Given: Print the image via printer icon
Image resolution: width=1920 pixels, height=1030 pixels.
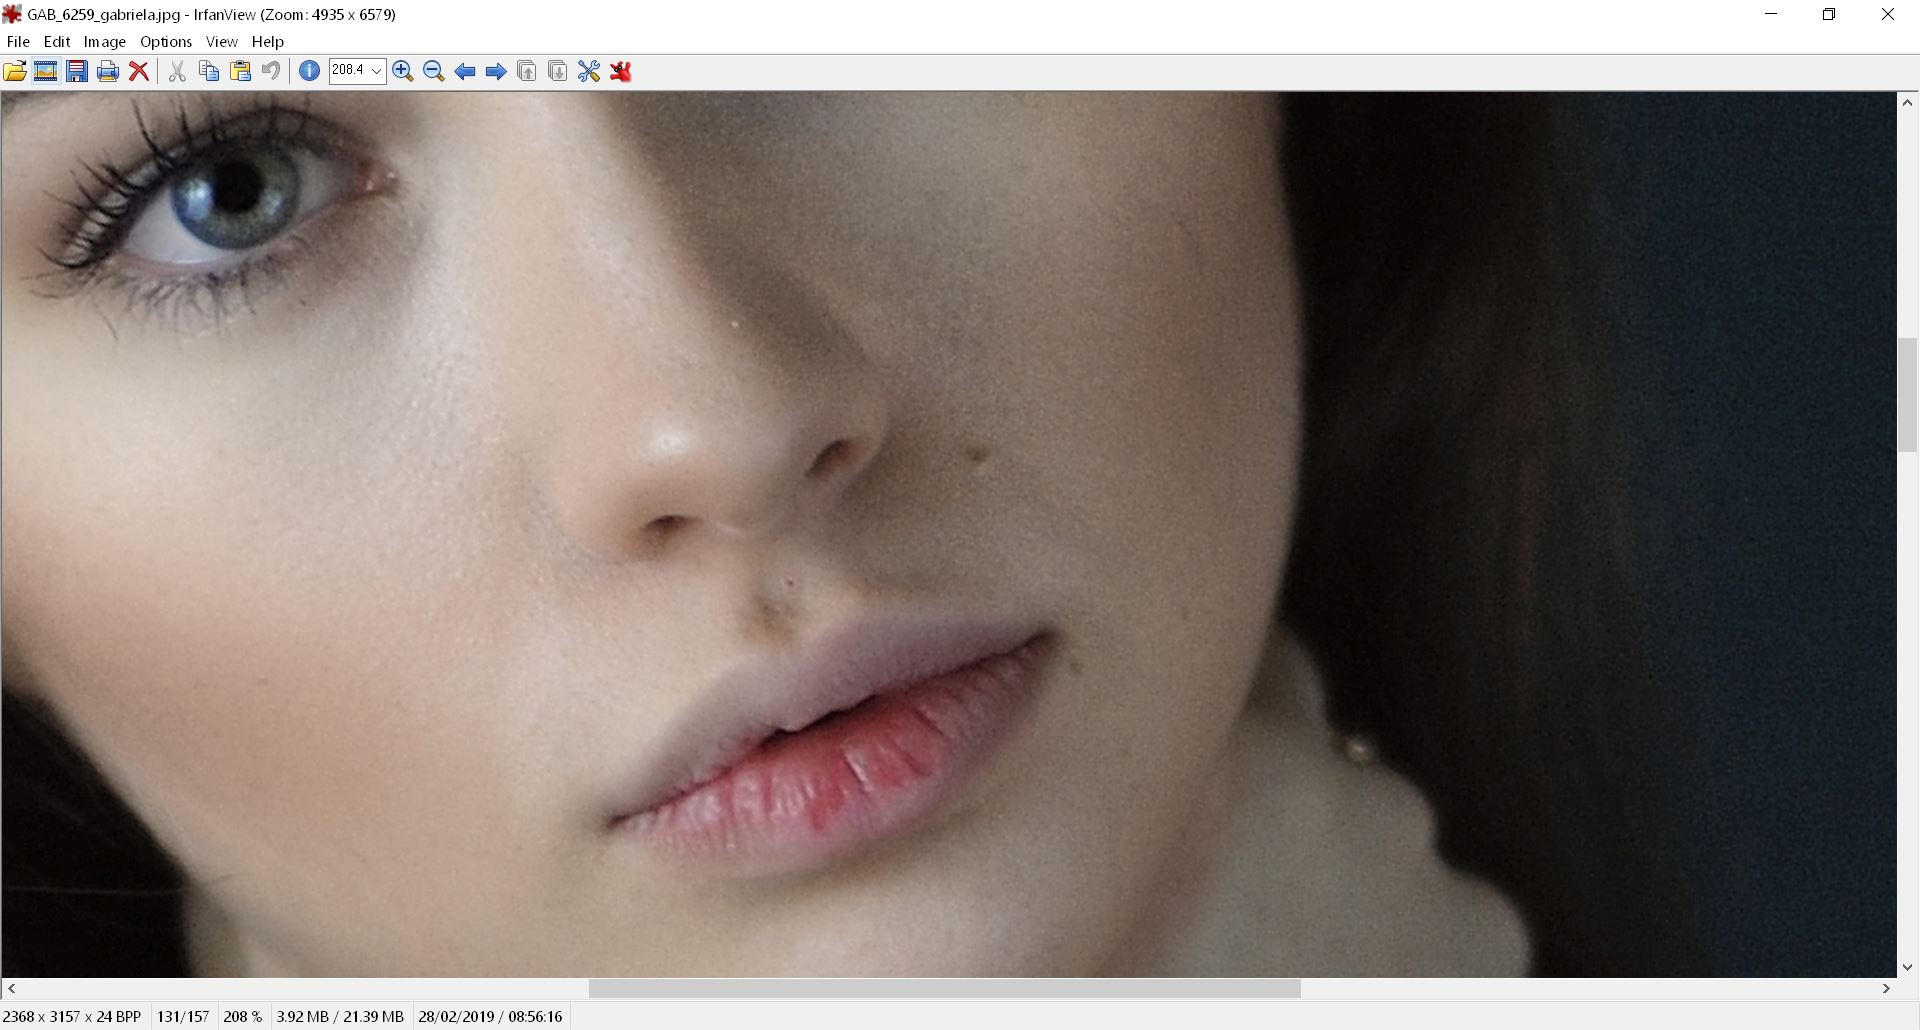Looking at the screenshot, I should (108, 71).
